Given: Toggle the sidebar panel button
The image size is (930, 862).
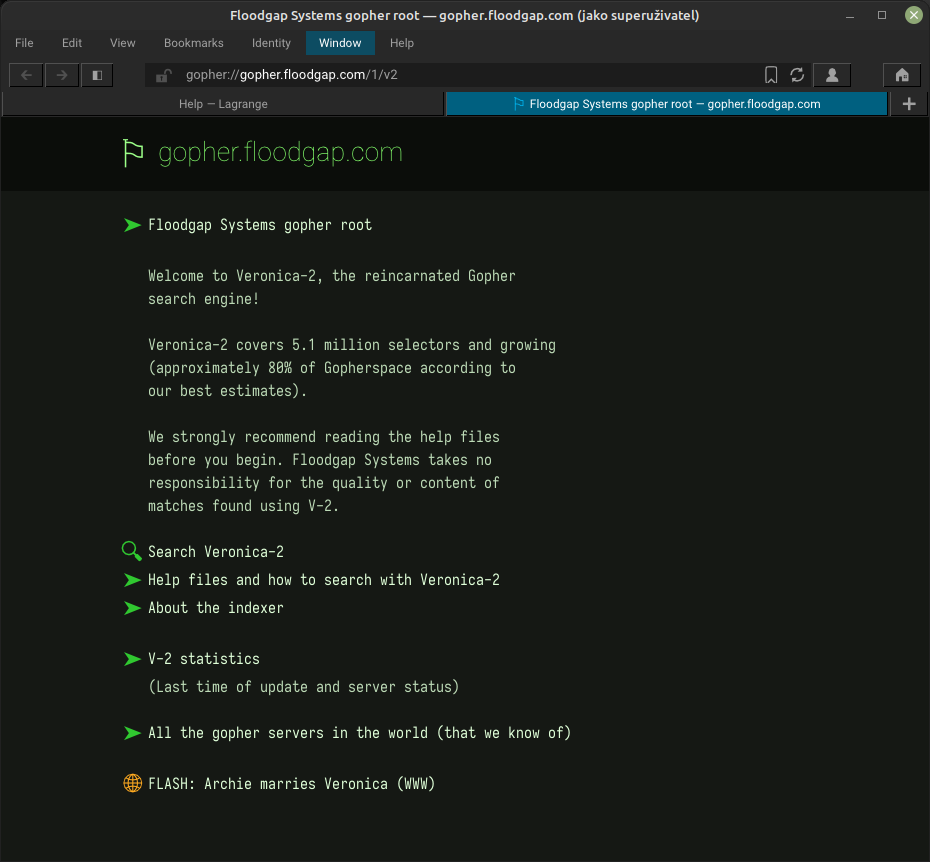Looking at the screenshot, I should point(97,75).
